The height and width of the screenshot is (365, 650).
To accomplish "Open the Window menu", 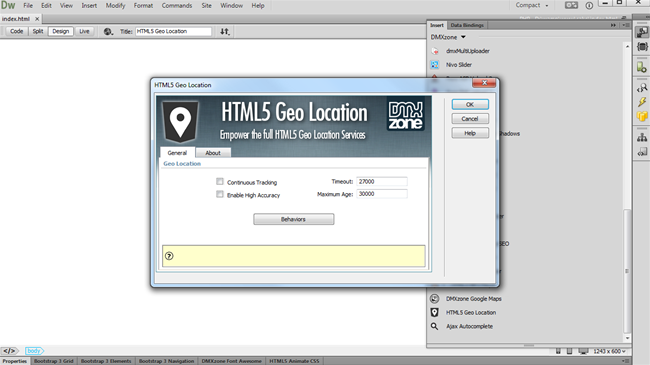I will pyautogui.click(x=231, y=5).
